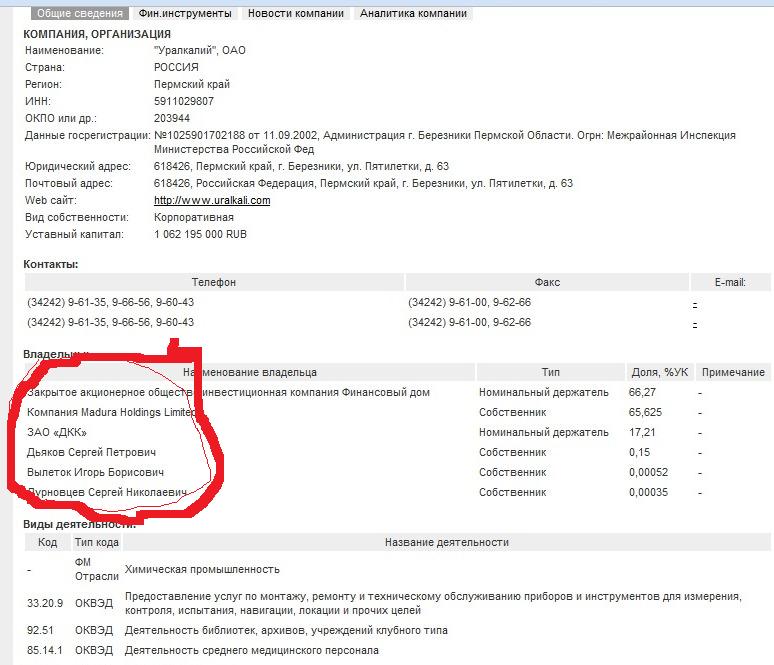Select the ЗАО «ДКК» owner row
The image size is (774, 665).
(x=57, y=432)
